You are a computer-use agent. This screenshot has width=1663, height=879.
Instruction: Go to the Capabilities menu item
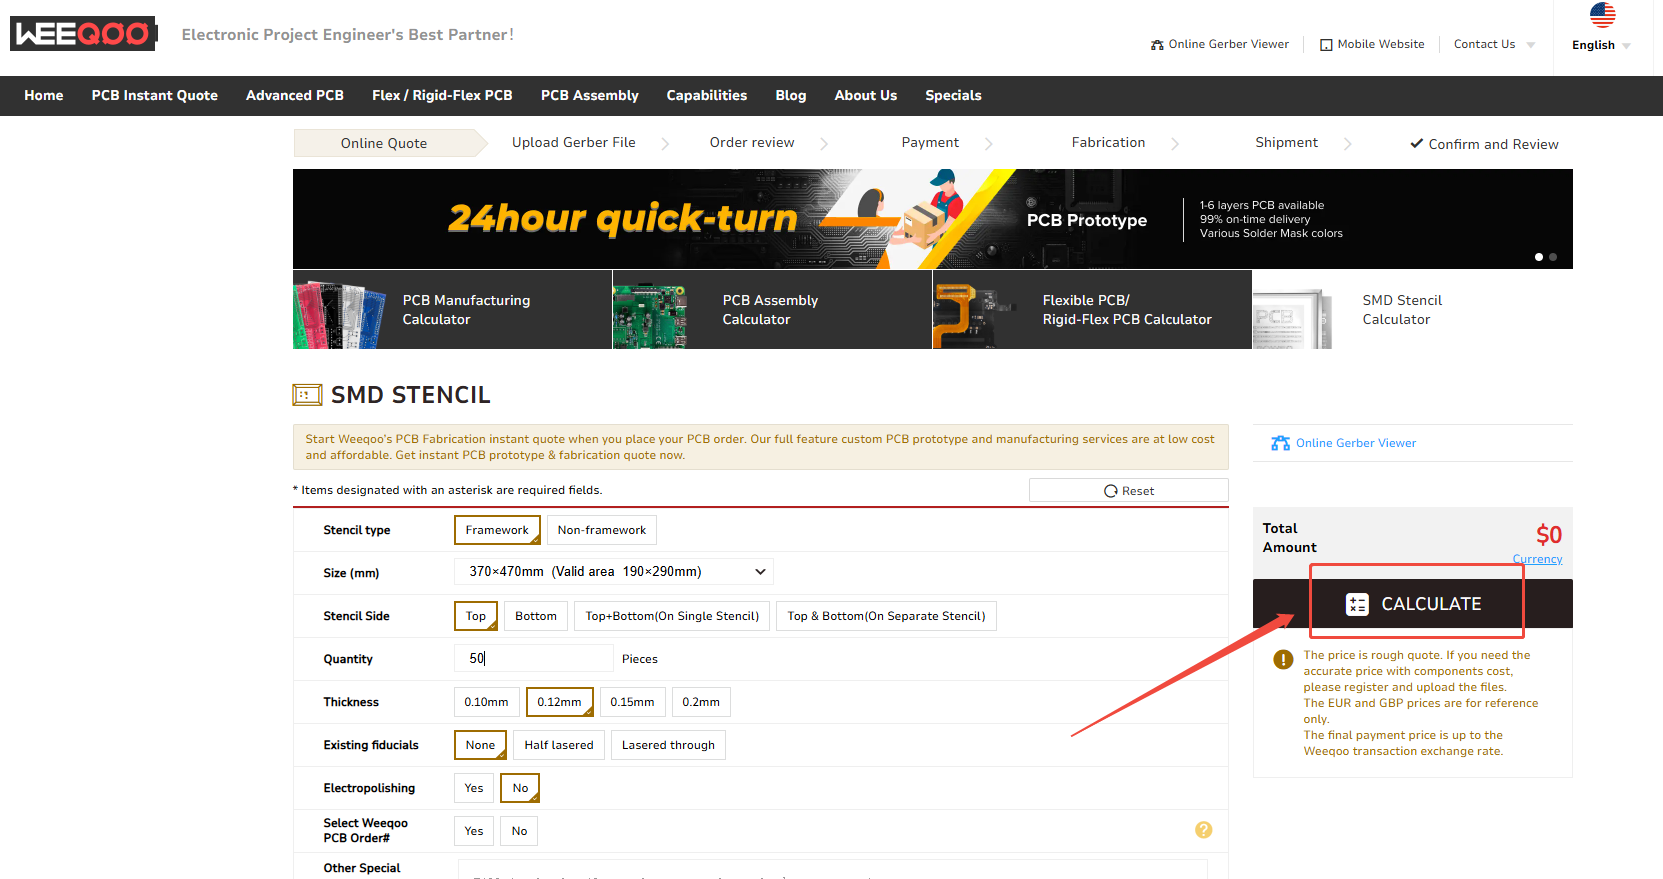click(706, 96)
